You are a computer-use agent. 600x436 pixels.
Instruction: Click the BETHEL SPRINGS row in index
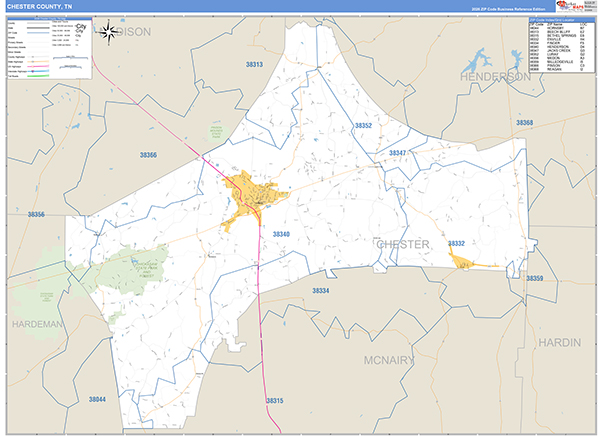coord(557,36)
